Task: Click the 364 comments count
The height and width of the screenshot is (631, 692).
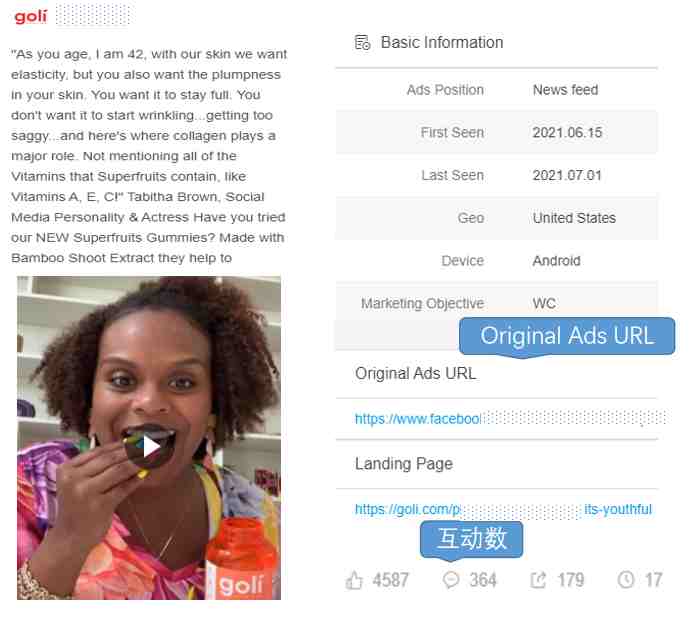Action: pyautogui.click(x=483, y=580)
